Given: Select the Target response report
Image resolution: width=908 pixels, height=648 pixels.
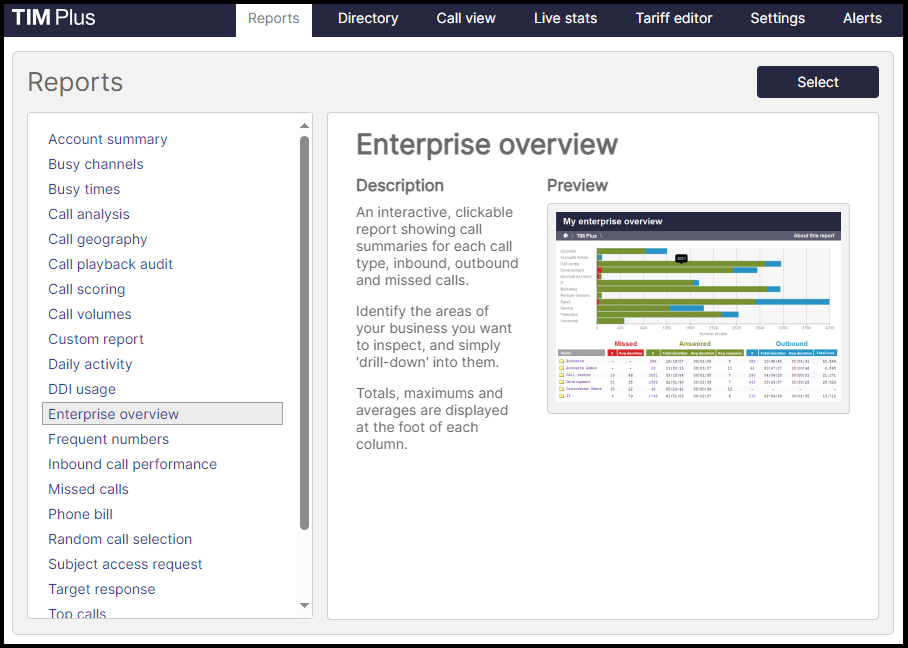Looking at the screenshot, I should [101, 589].
